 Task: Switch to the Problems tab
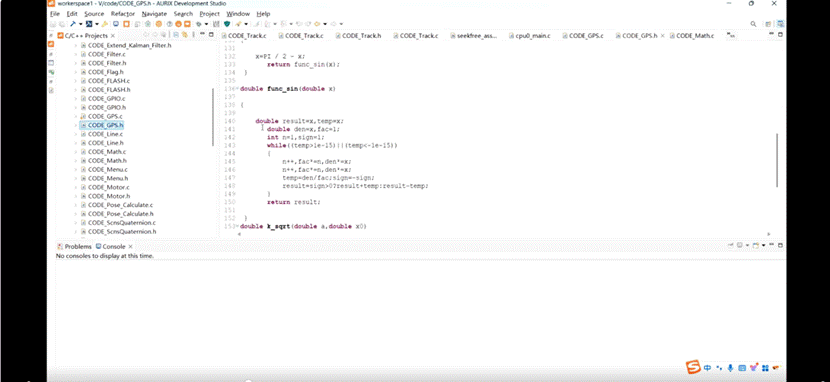coord(75,247)
